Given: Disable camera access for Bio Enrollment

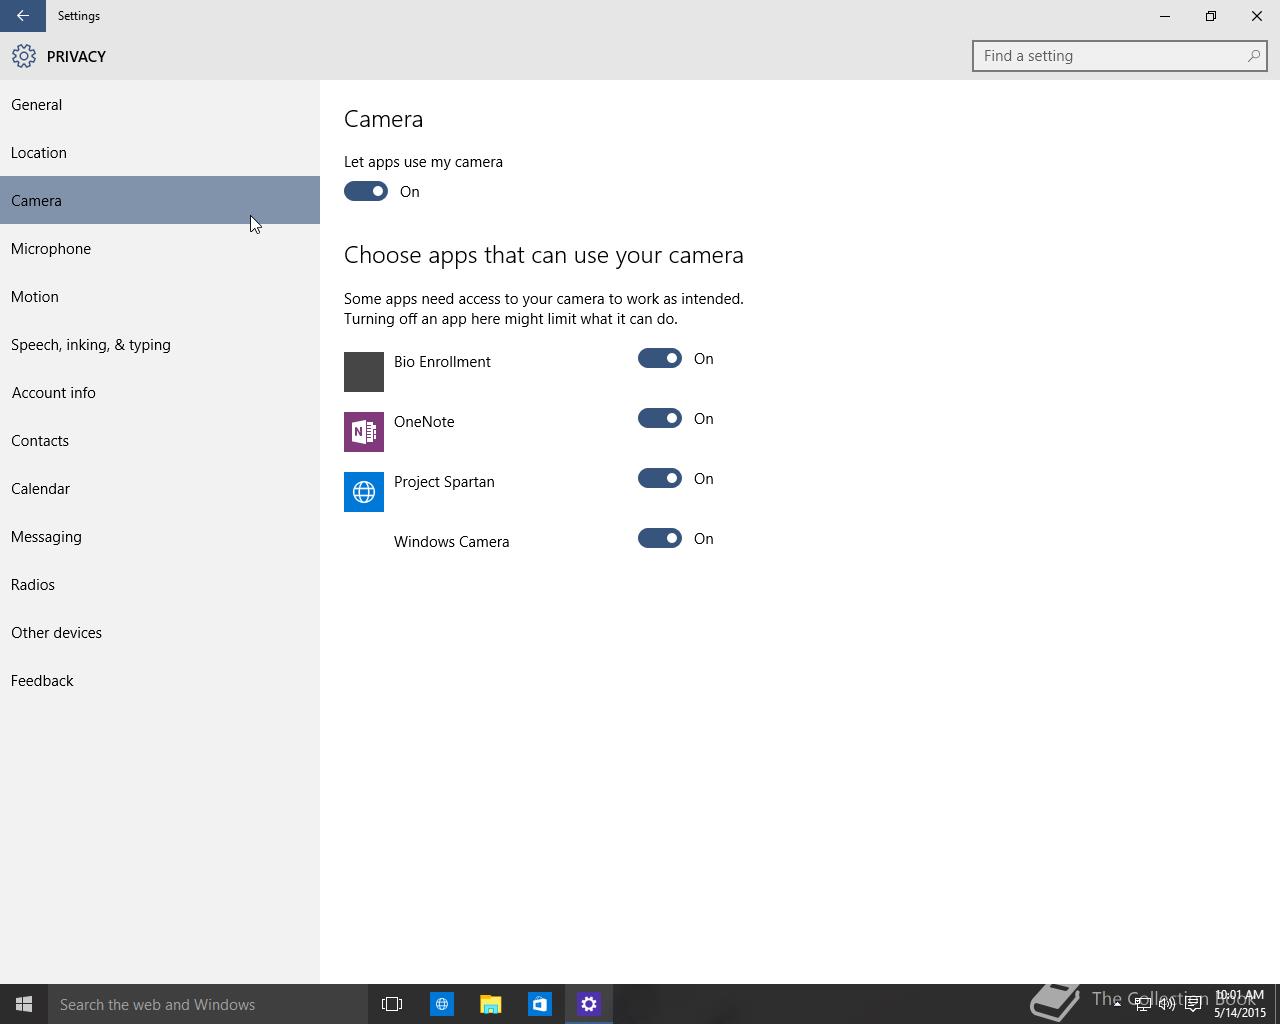Looking at the screenshot, I should tap(660, 358).
